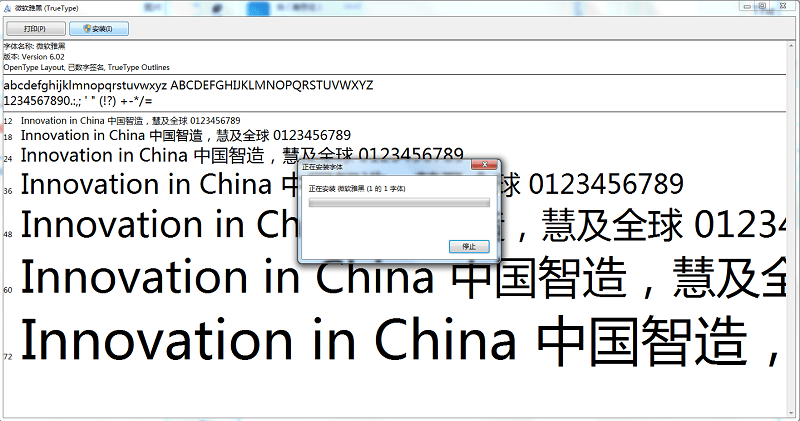Click the size label 60
Viewport: 800px width, 421px height.
click(8, 290)
